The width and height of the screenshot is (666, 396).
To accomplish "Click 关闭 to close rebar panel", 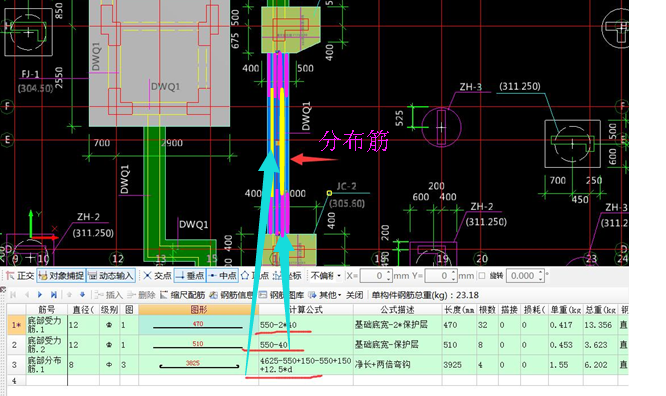I will 354,294.
